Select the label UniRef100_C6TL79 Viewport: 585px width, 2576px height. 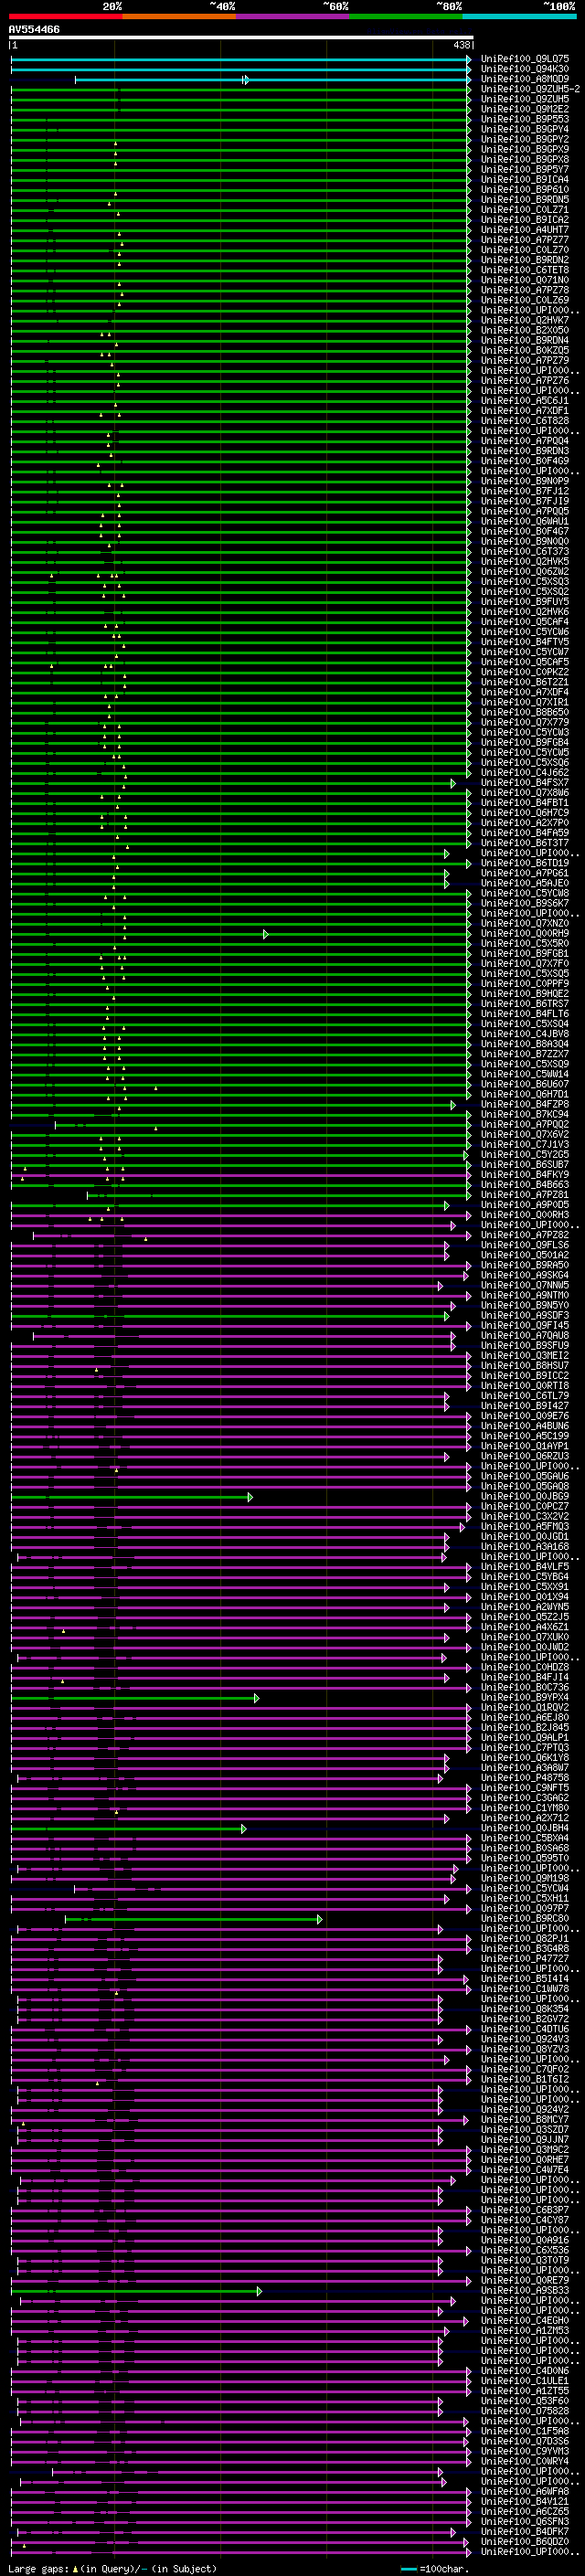(524, 1395)
